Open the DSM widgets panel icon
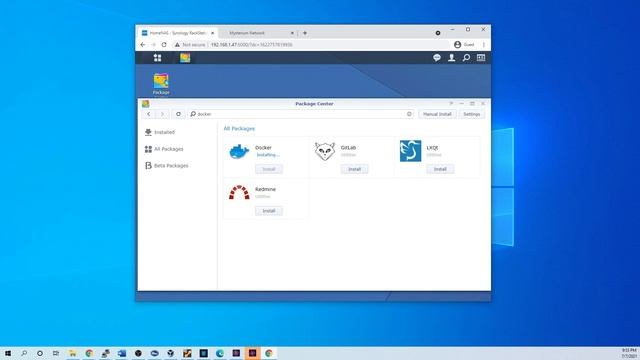 (x=481, y=58)
